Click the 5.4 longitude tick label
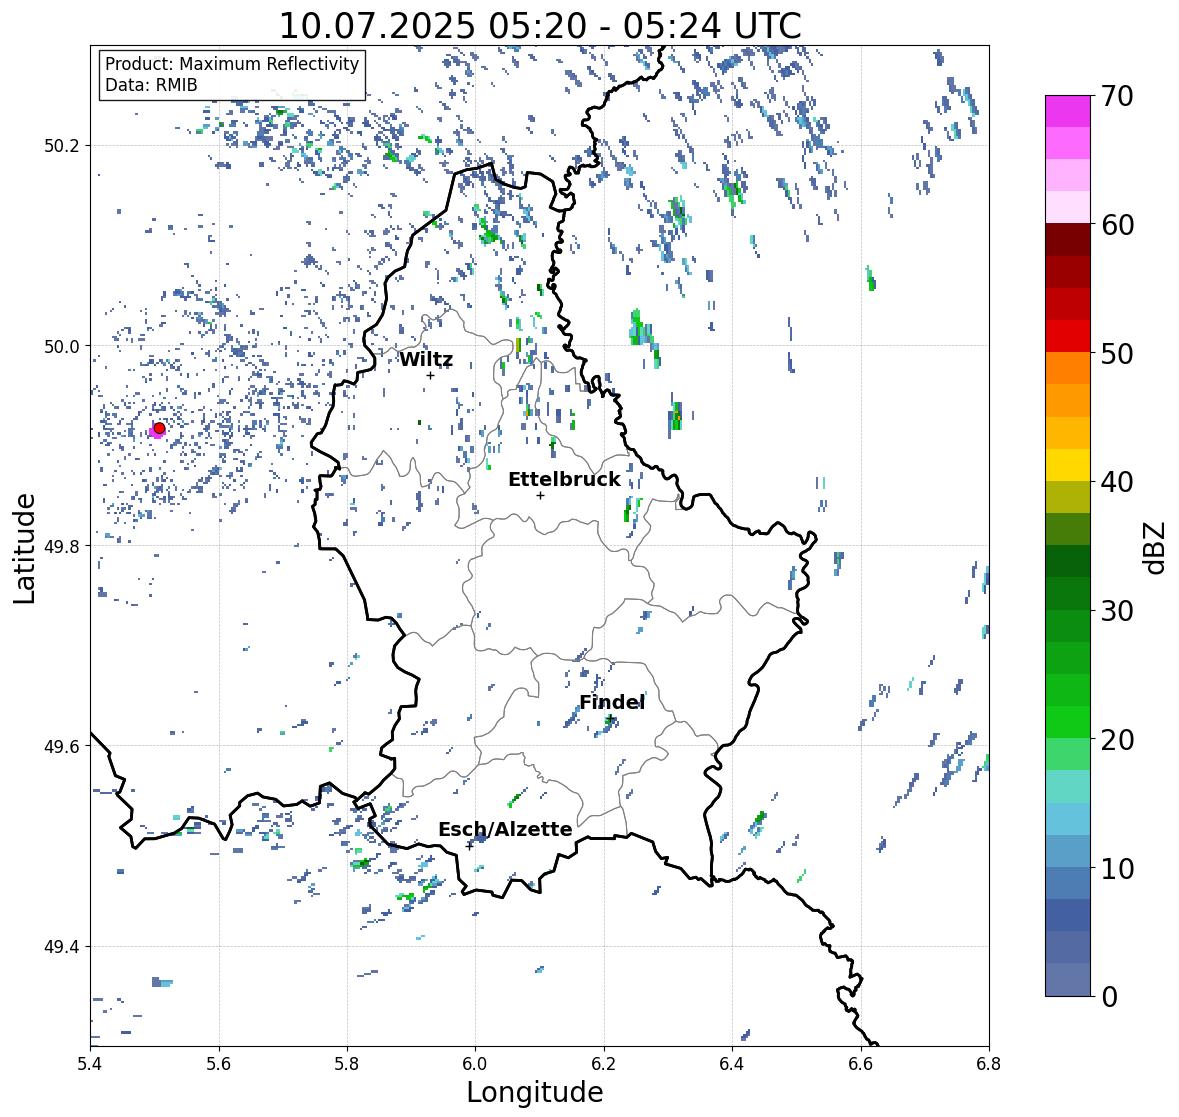 [x=90, y=1064]
